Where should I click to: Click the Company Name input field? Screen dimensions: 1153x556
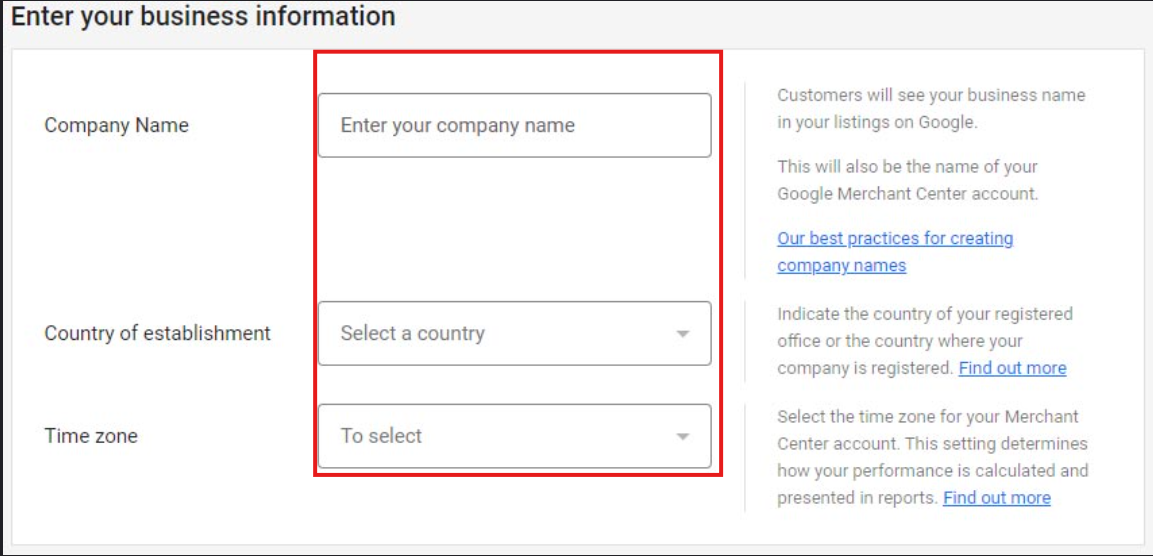tap(514, 126)
